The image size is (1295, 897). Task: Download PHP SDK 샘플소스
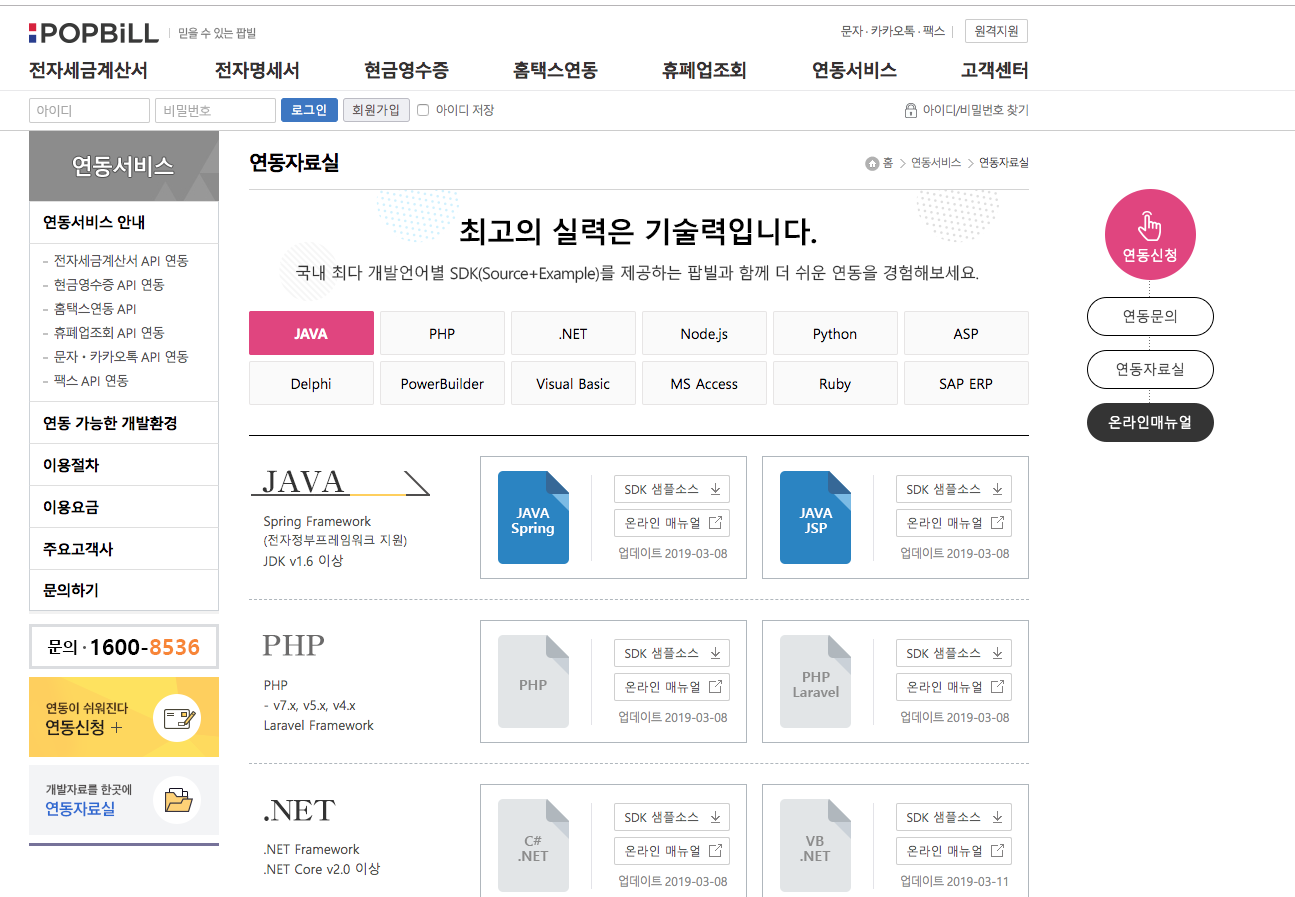[672, 653]
